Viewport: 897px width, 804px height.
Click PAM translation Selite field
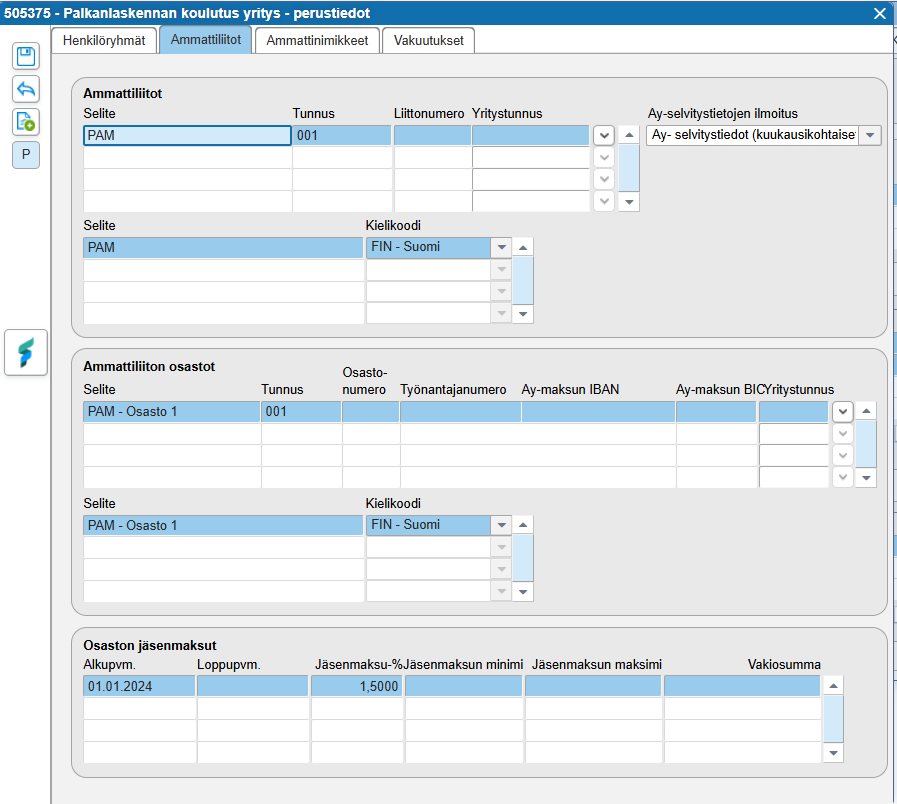tap(223, 247)
